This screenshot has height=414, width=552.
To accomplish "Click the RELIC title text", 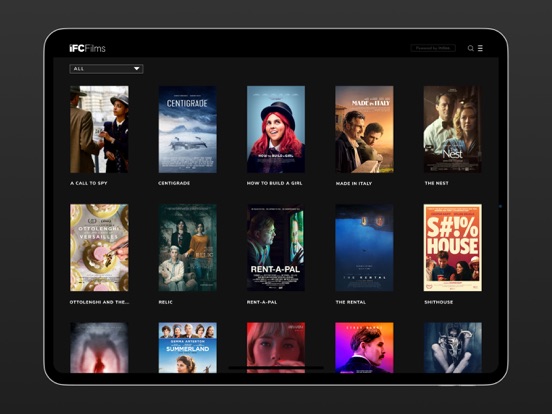I will point(165,302).
